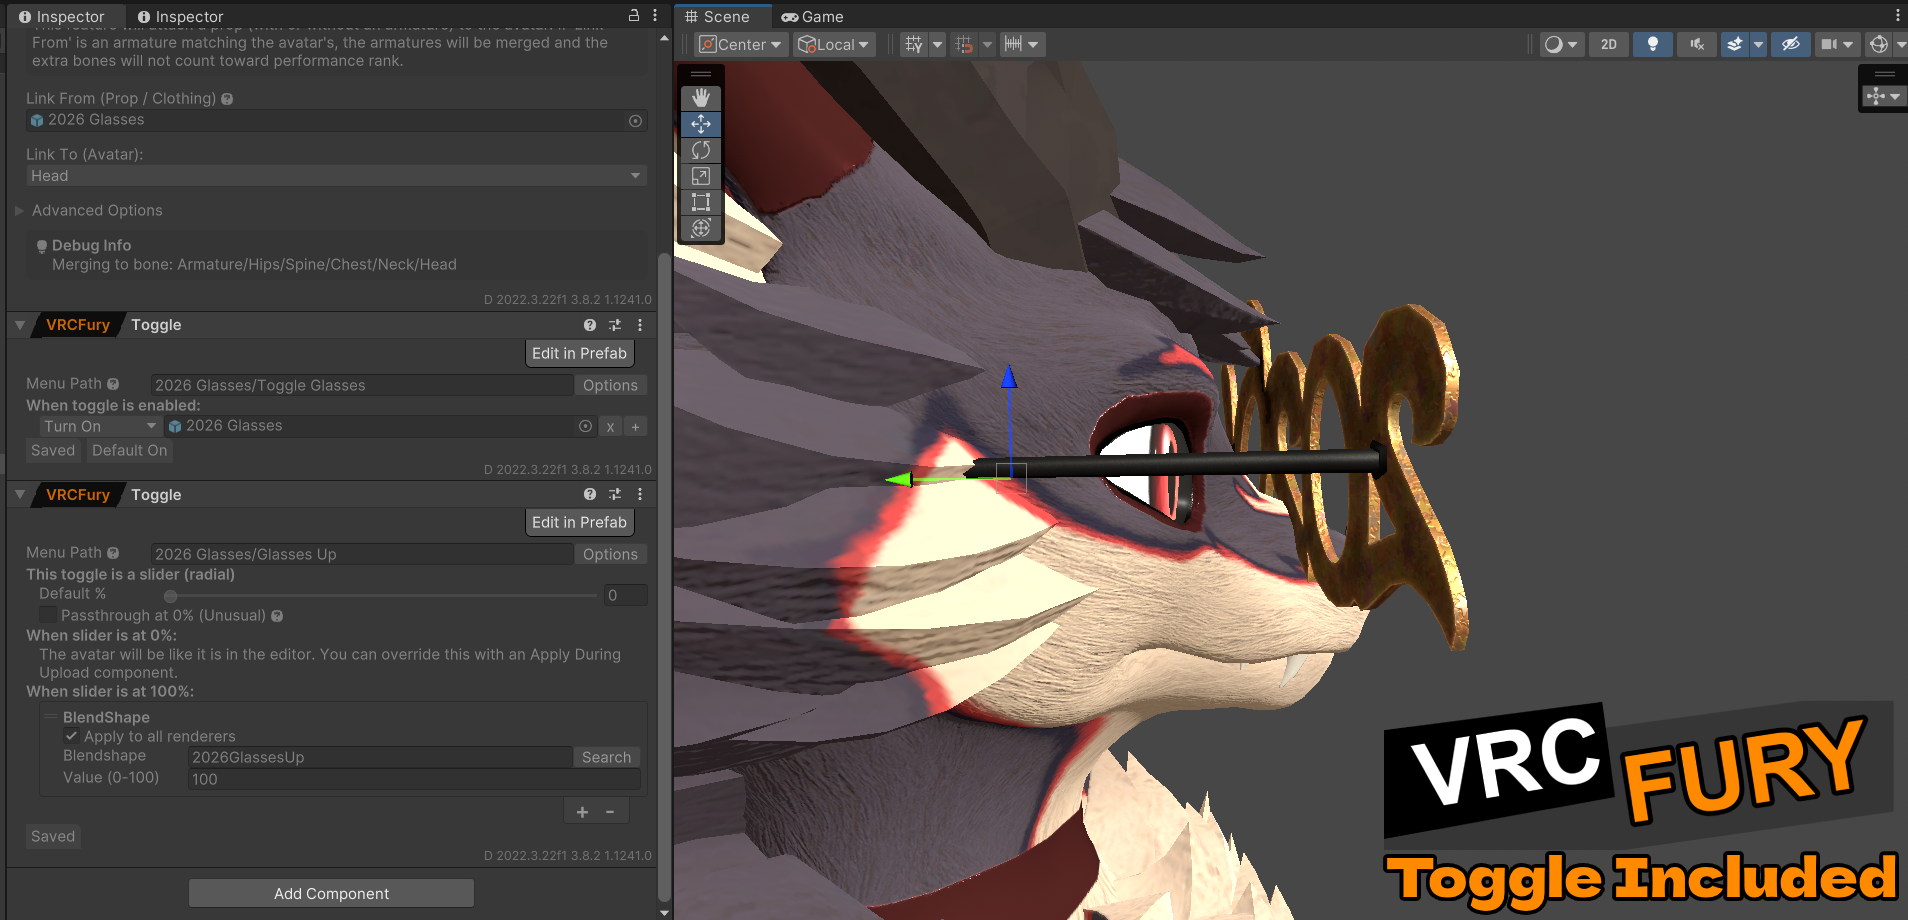Select the Hand view tool
The height and width of the screenshot is (920, 1908).
tap(701, 98)
